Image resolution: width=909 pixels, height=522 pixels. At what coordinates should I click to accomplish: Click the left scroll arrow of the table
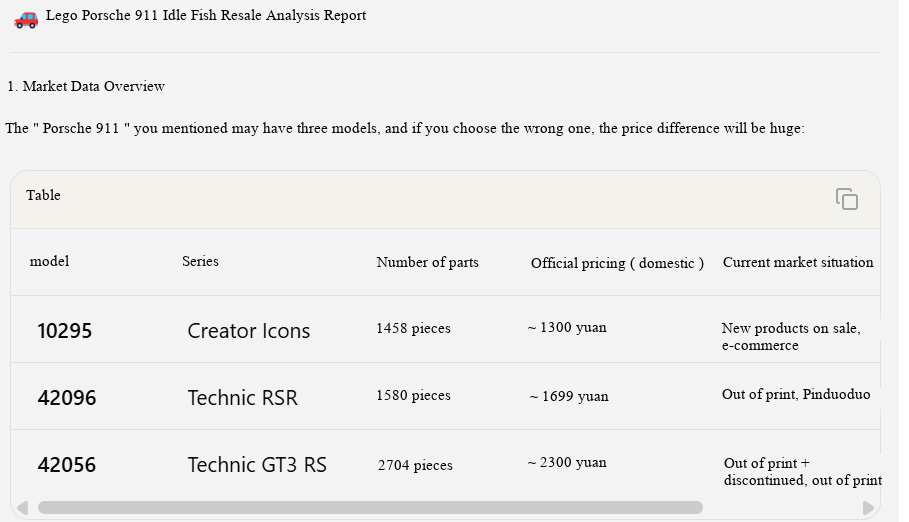tap(23, 508)
